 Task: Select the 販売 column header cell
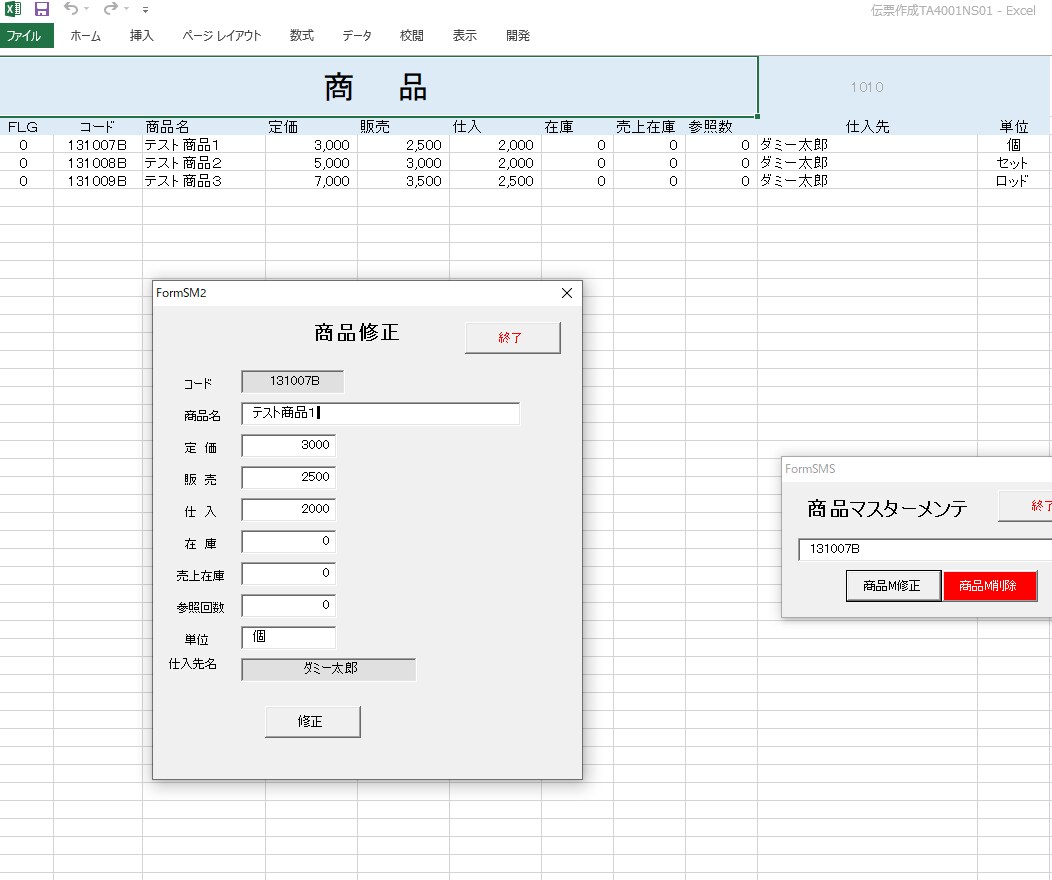pyautogui.click(x=403, y=127)
